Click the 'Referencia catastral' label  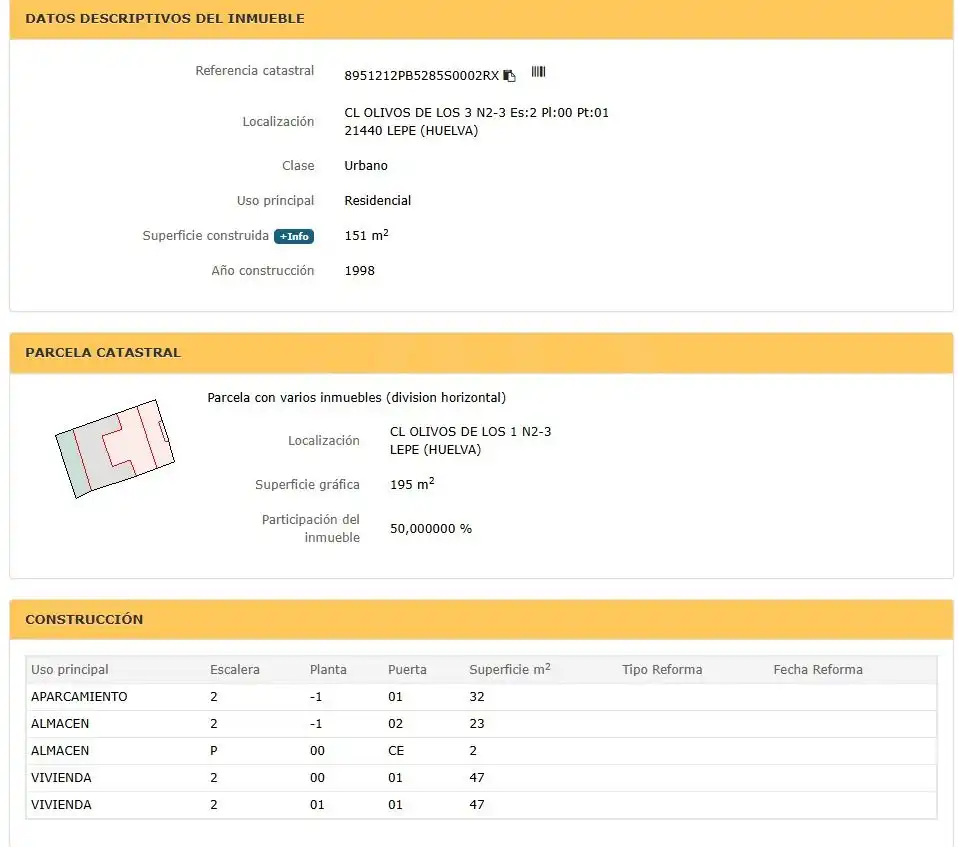click(x=255, y=71)
